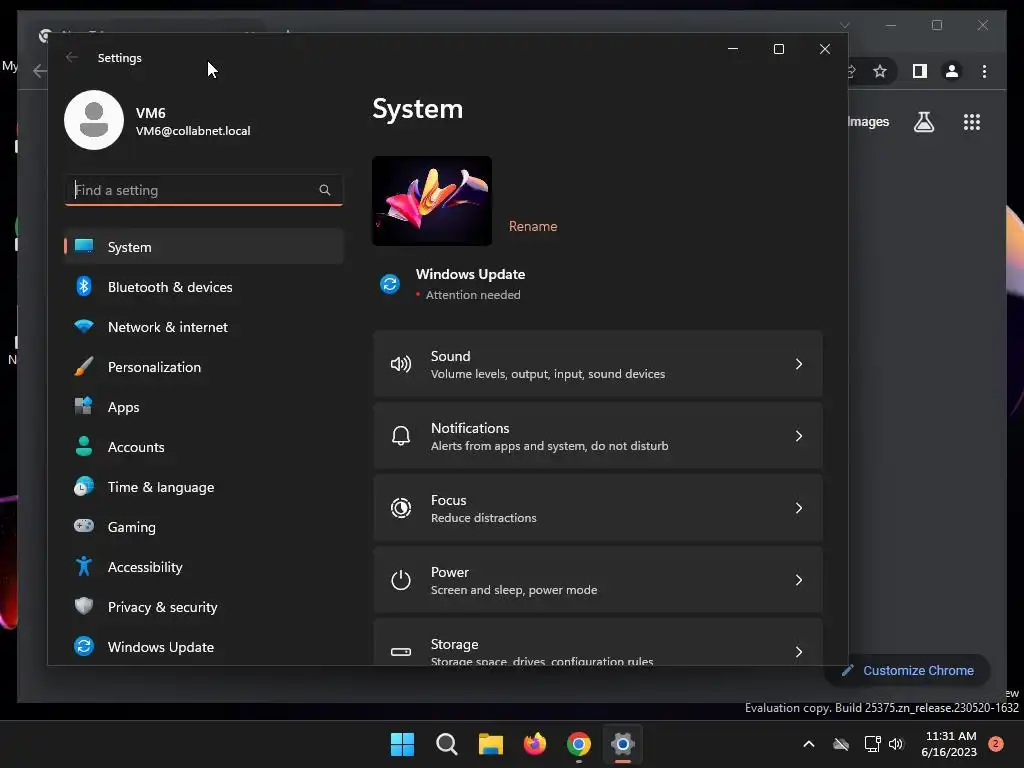This screenshot has width=1024, height=768.
Task: Select Time & language label
Action: point(161,487)
